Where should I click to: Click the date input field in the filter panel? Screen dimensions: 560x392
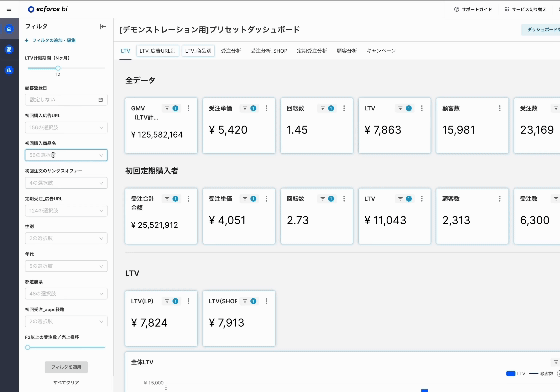point(66,100)
